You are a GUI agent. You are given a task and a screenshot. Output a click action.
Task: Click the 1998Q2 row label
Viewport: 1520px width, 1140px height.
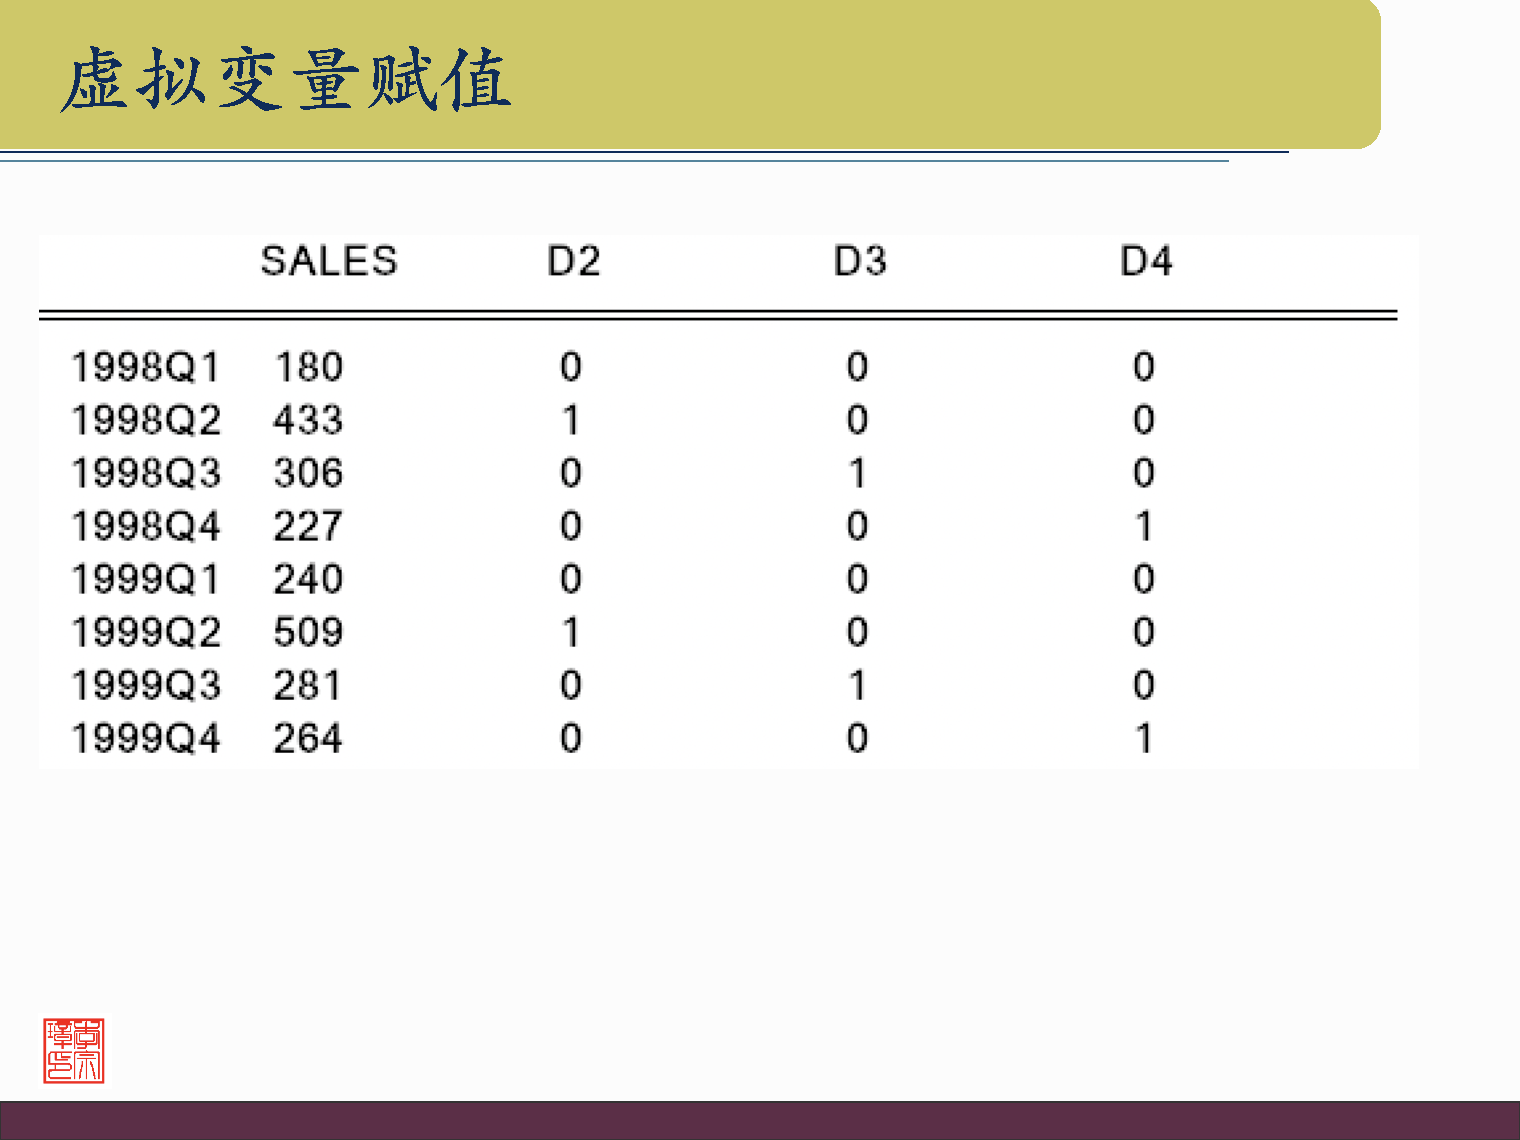[146, 420]
